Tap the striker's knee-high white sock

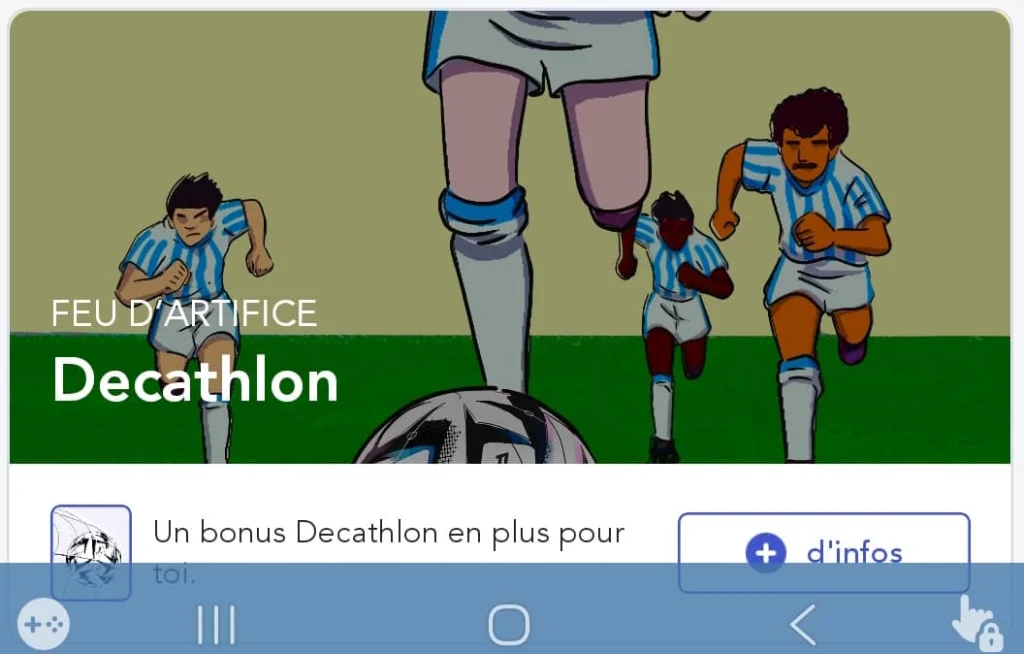492,307
